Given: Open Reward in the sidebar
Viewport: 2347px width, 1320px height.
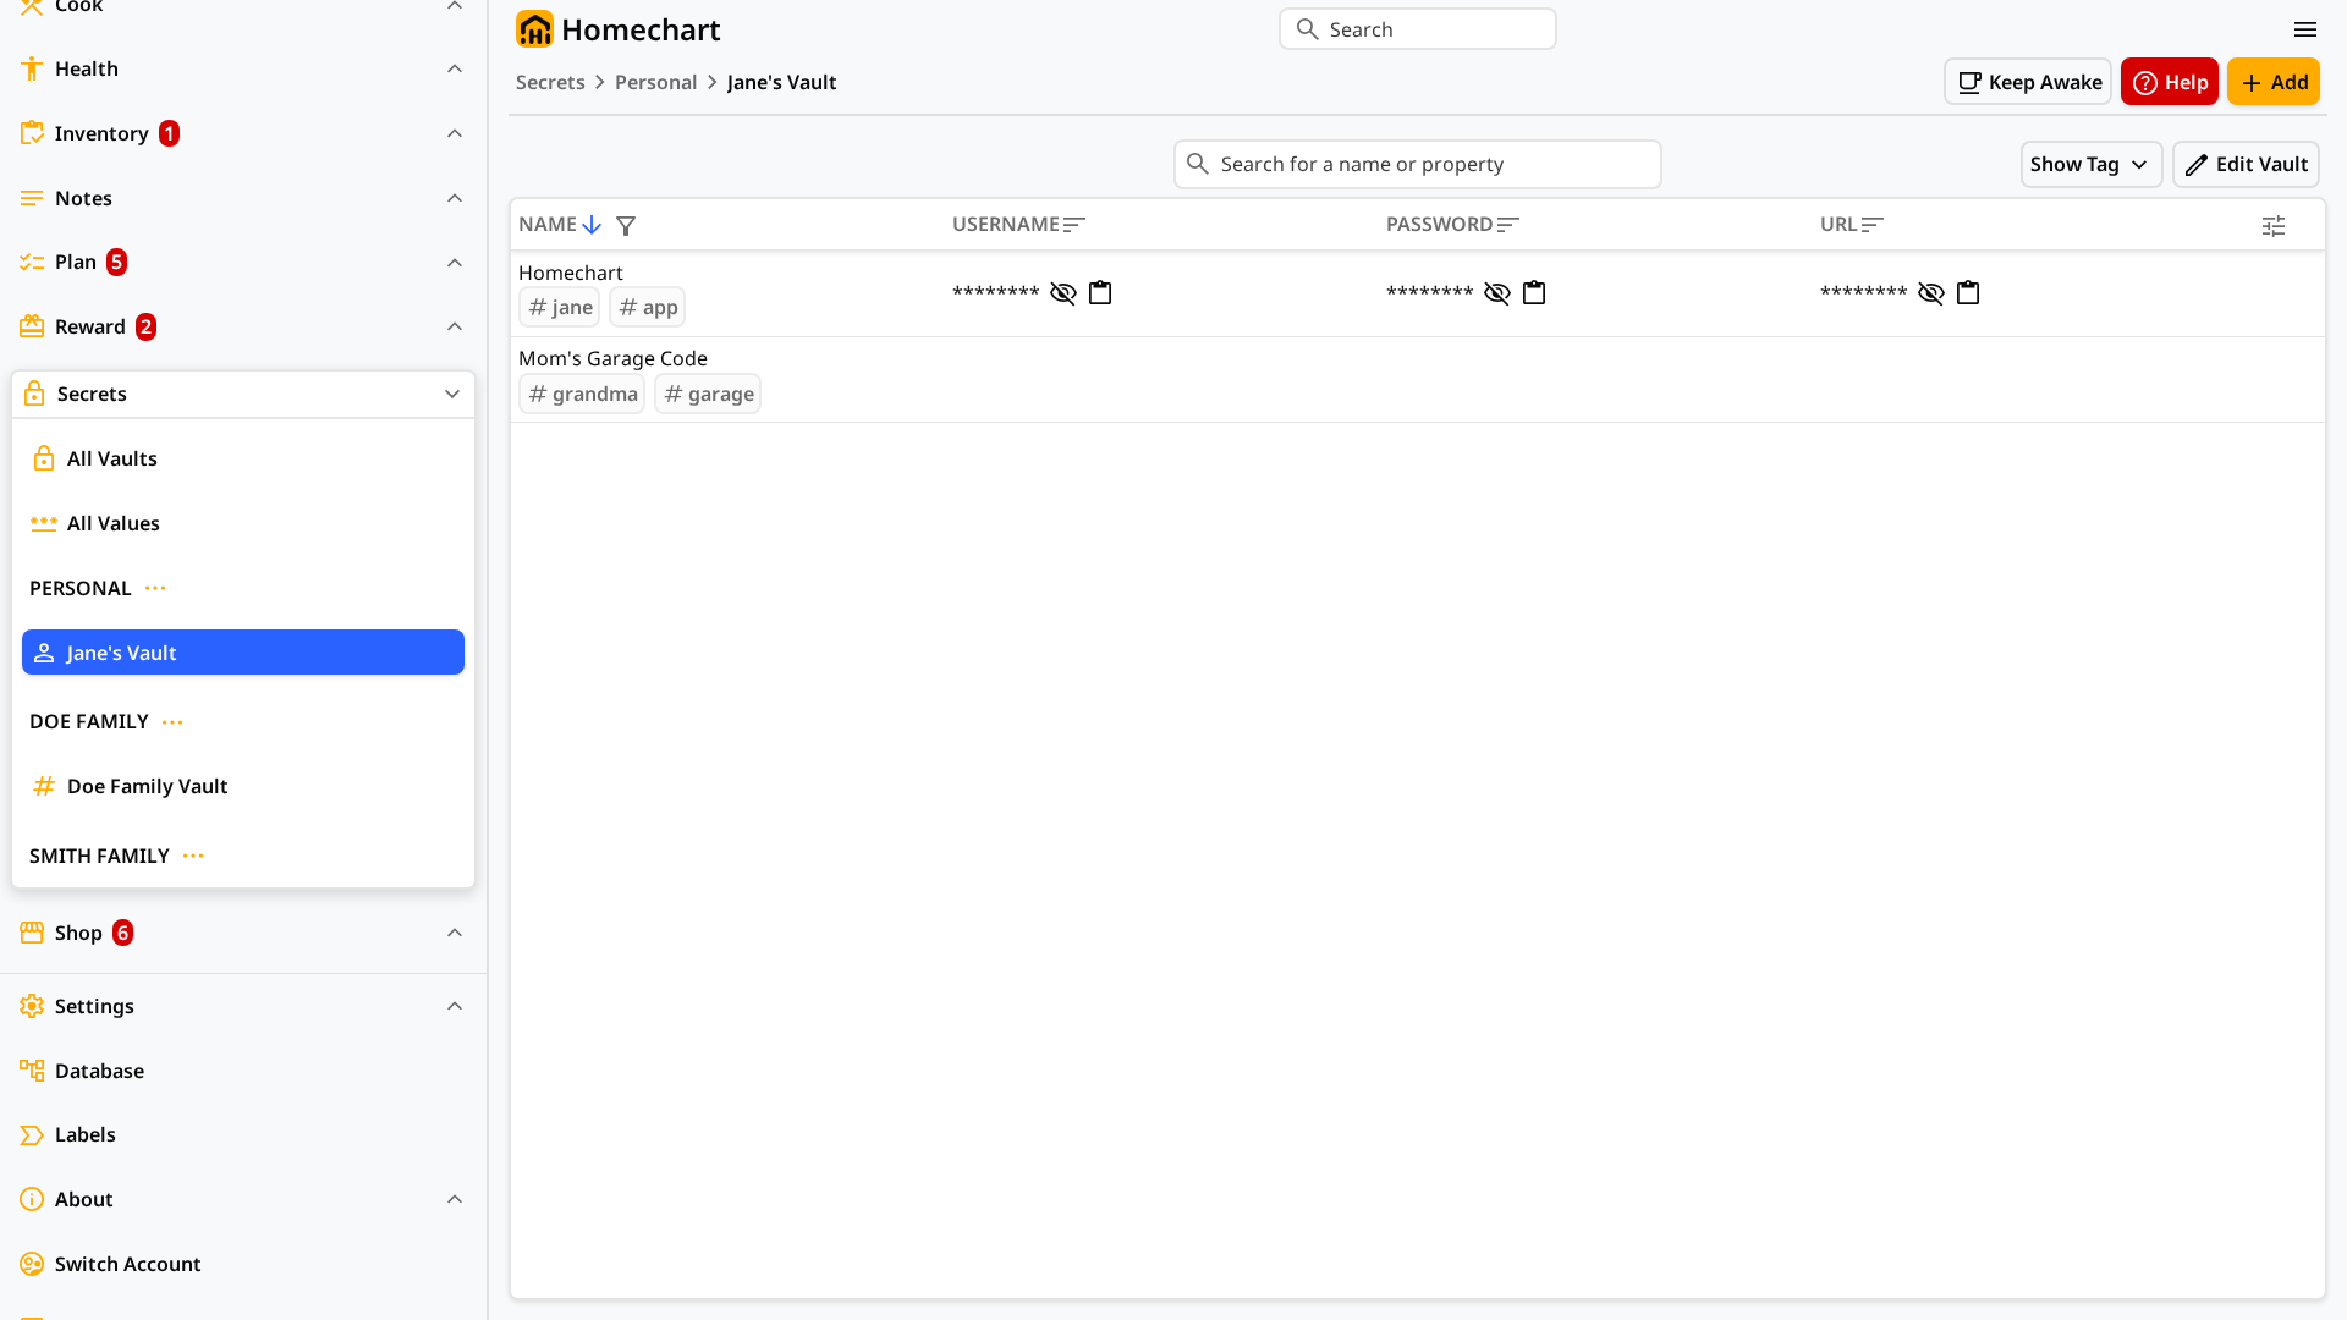Looking at the screenshot, I should [90, 327].
